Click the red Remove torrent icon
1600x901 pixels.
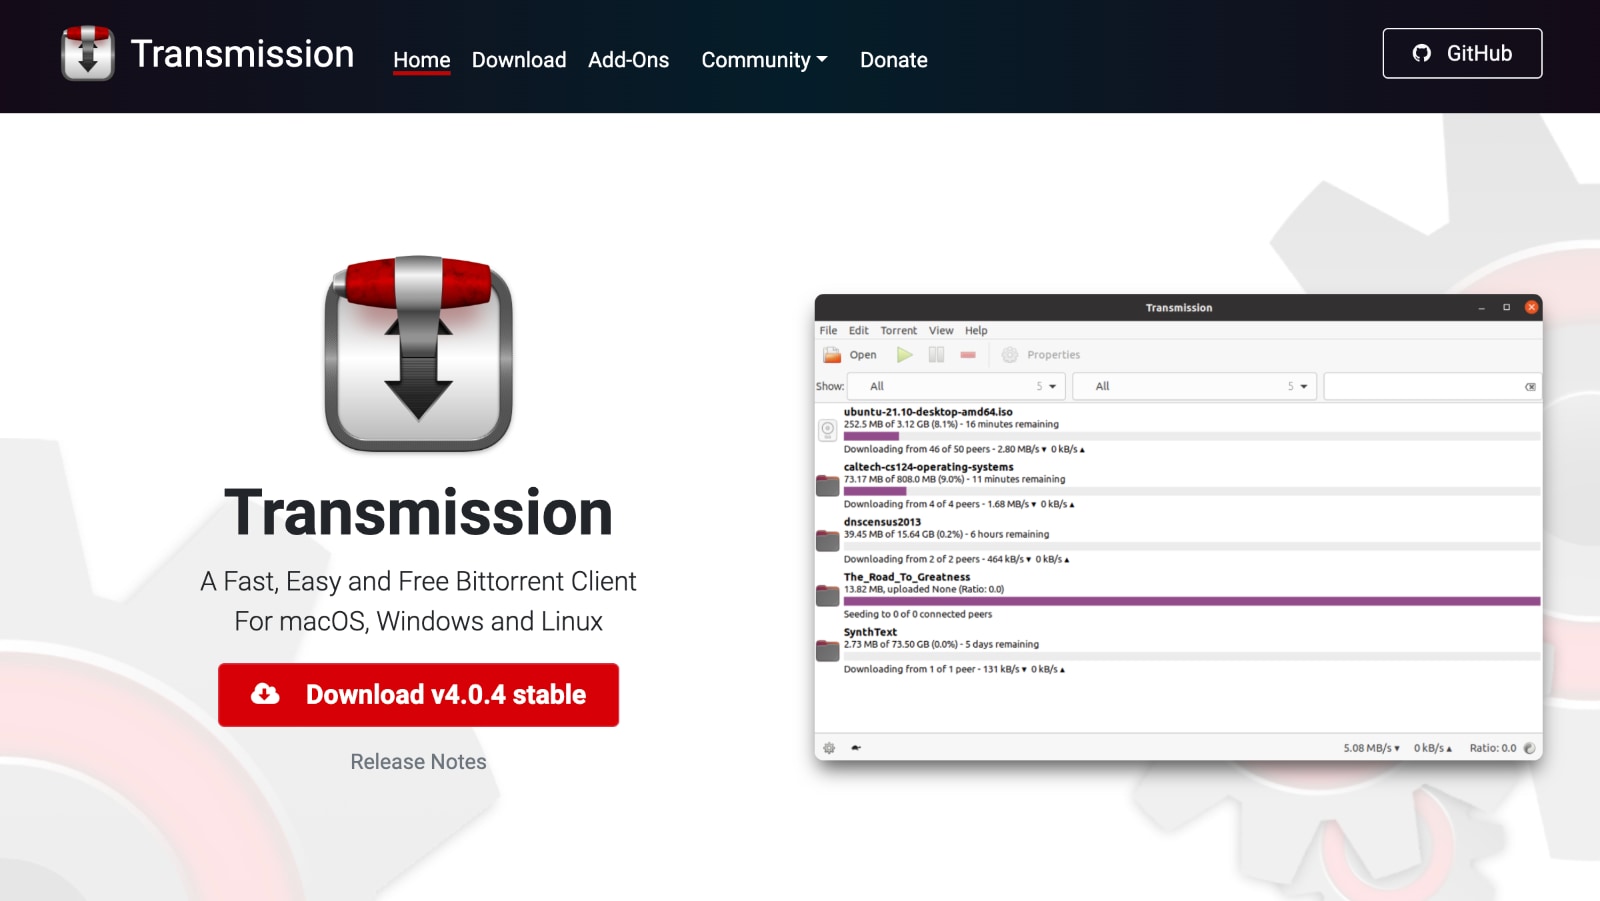tap(968, 355)
